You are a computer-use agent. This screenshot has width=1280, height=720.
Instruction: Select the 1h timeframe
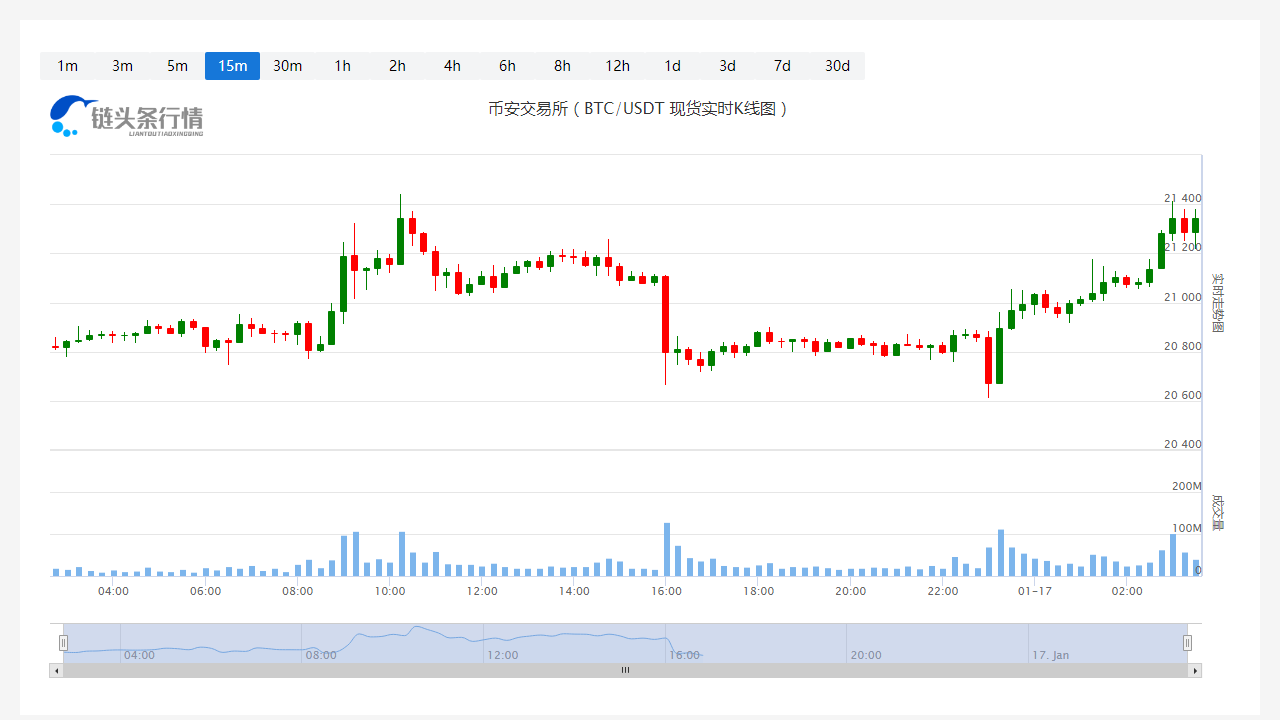[x=342, y=66]
